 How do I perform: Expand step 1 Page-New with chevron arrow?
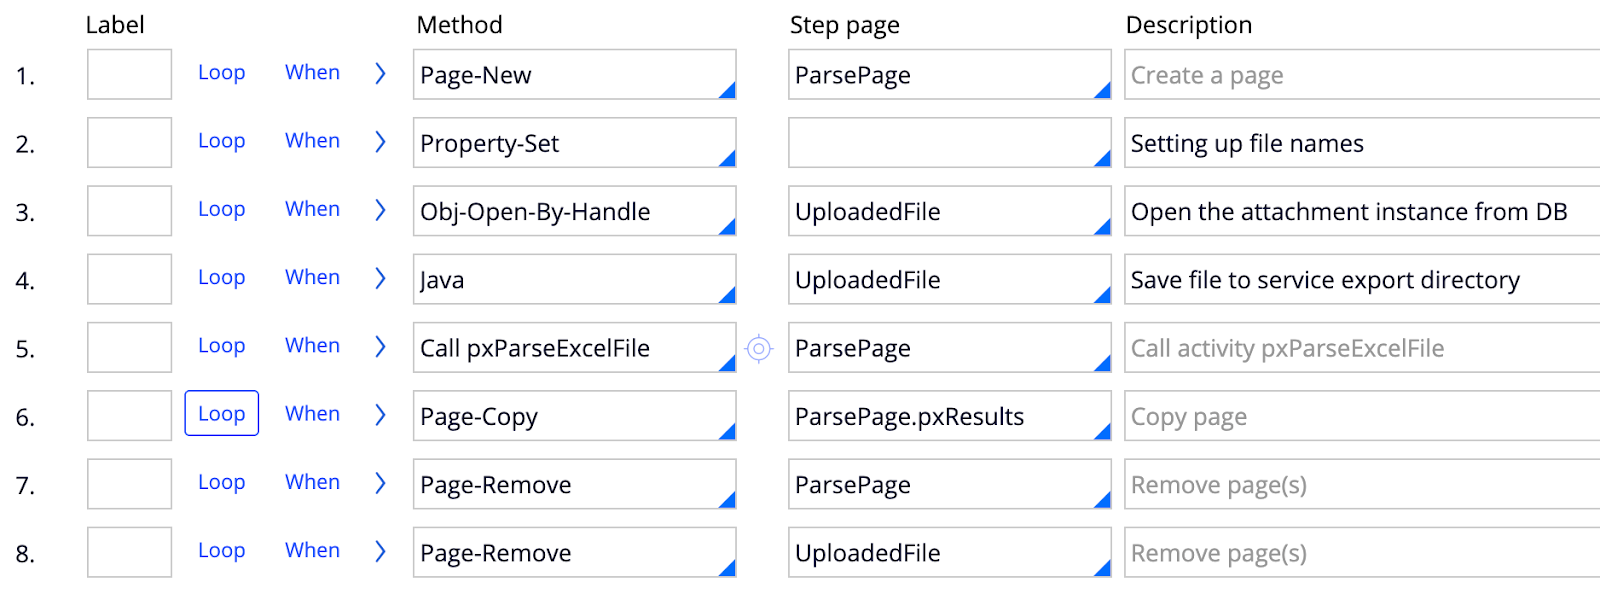coord(380,73)
